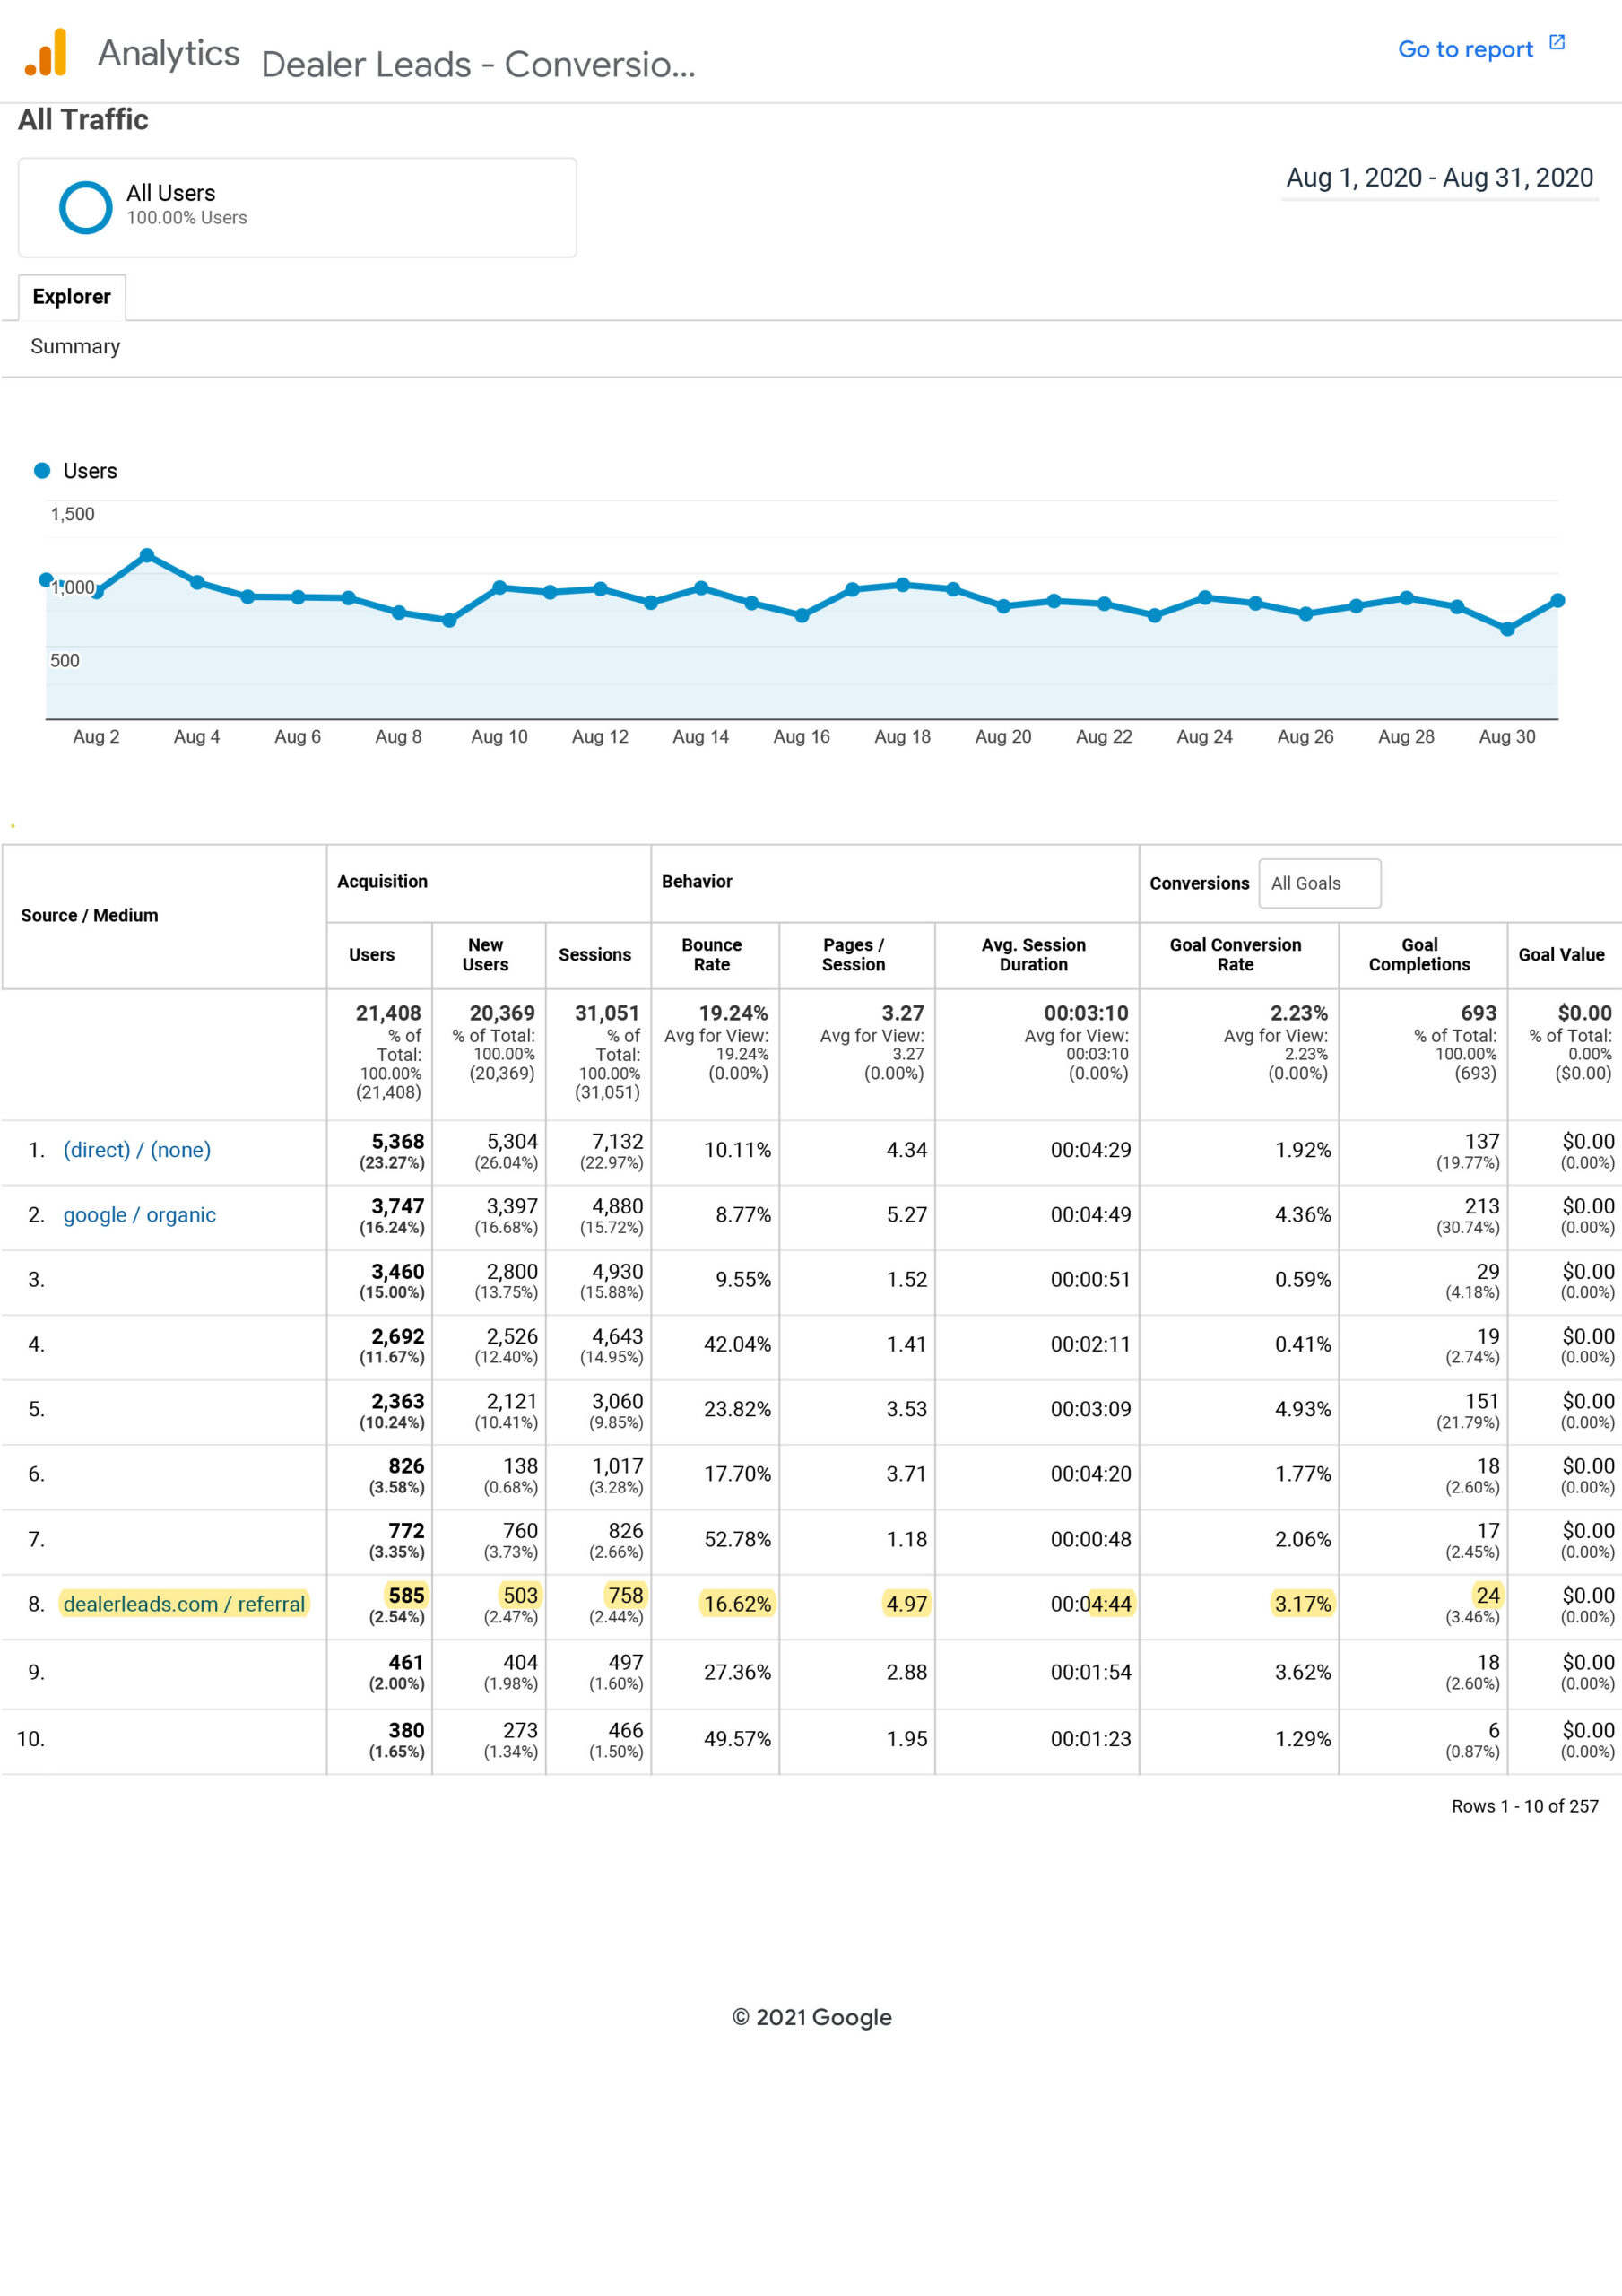Viewport: 1622px width, 2296px height.
Task: Click the 4.93% conversion rate in row 5
Action: pyautogui.click(x=1303, y=1409)
